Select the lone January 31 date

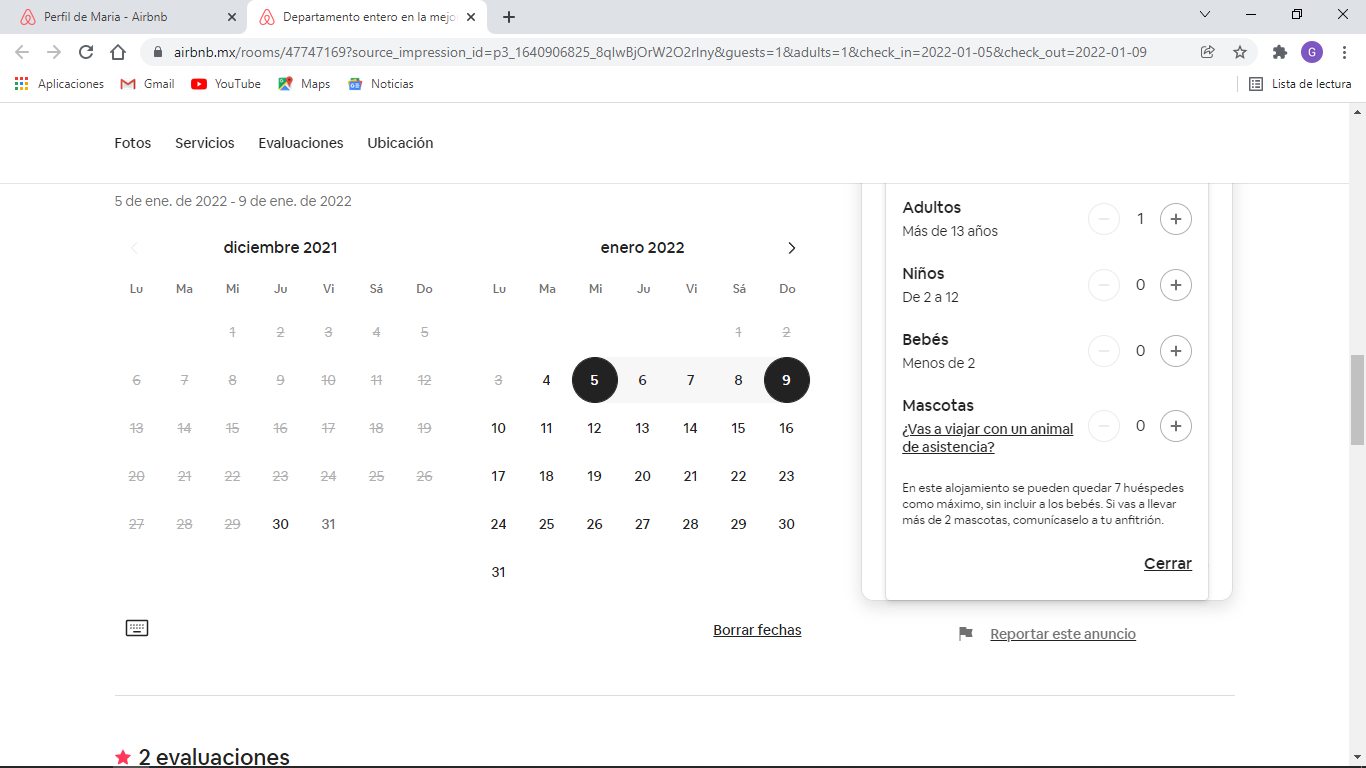[x=499, y=572]
